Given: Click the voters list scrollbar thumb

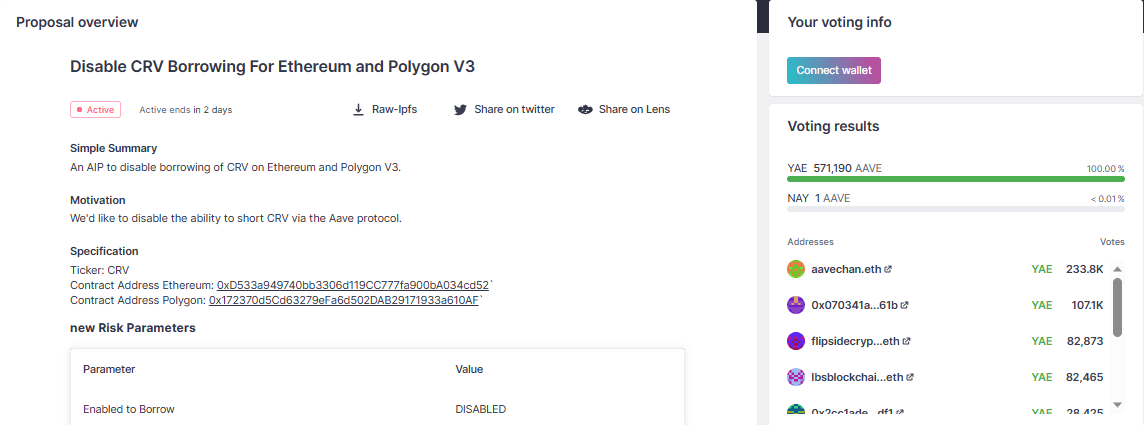Looking at the screenshot, I should 1117,308.
